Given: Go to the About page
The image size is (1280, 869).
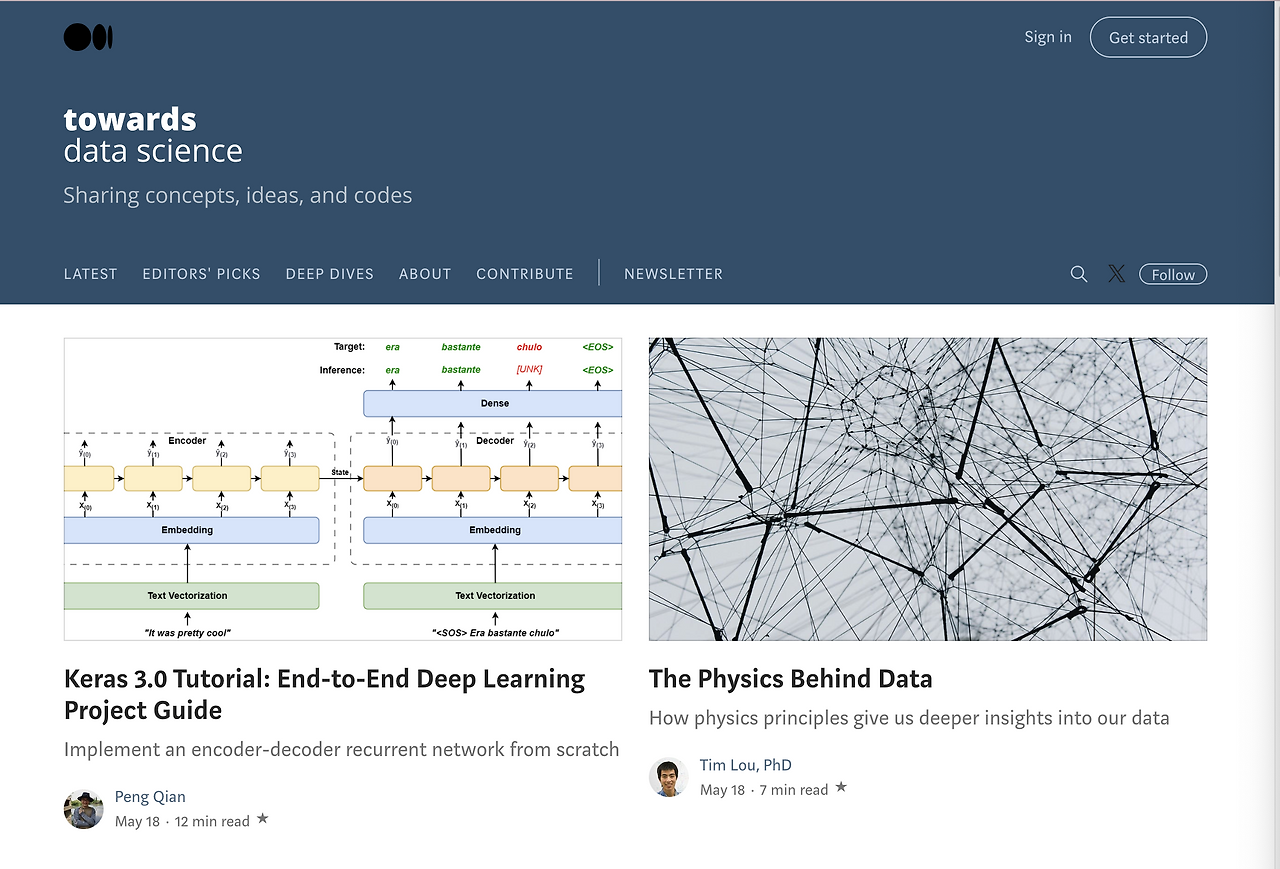Looking at the screenshot, I should tap(425, 274).
